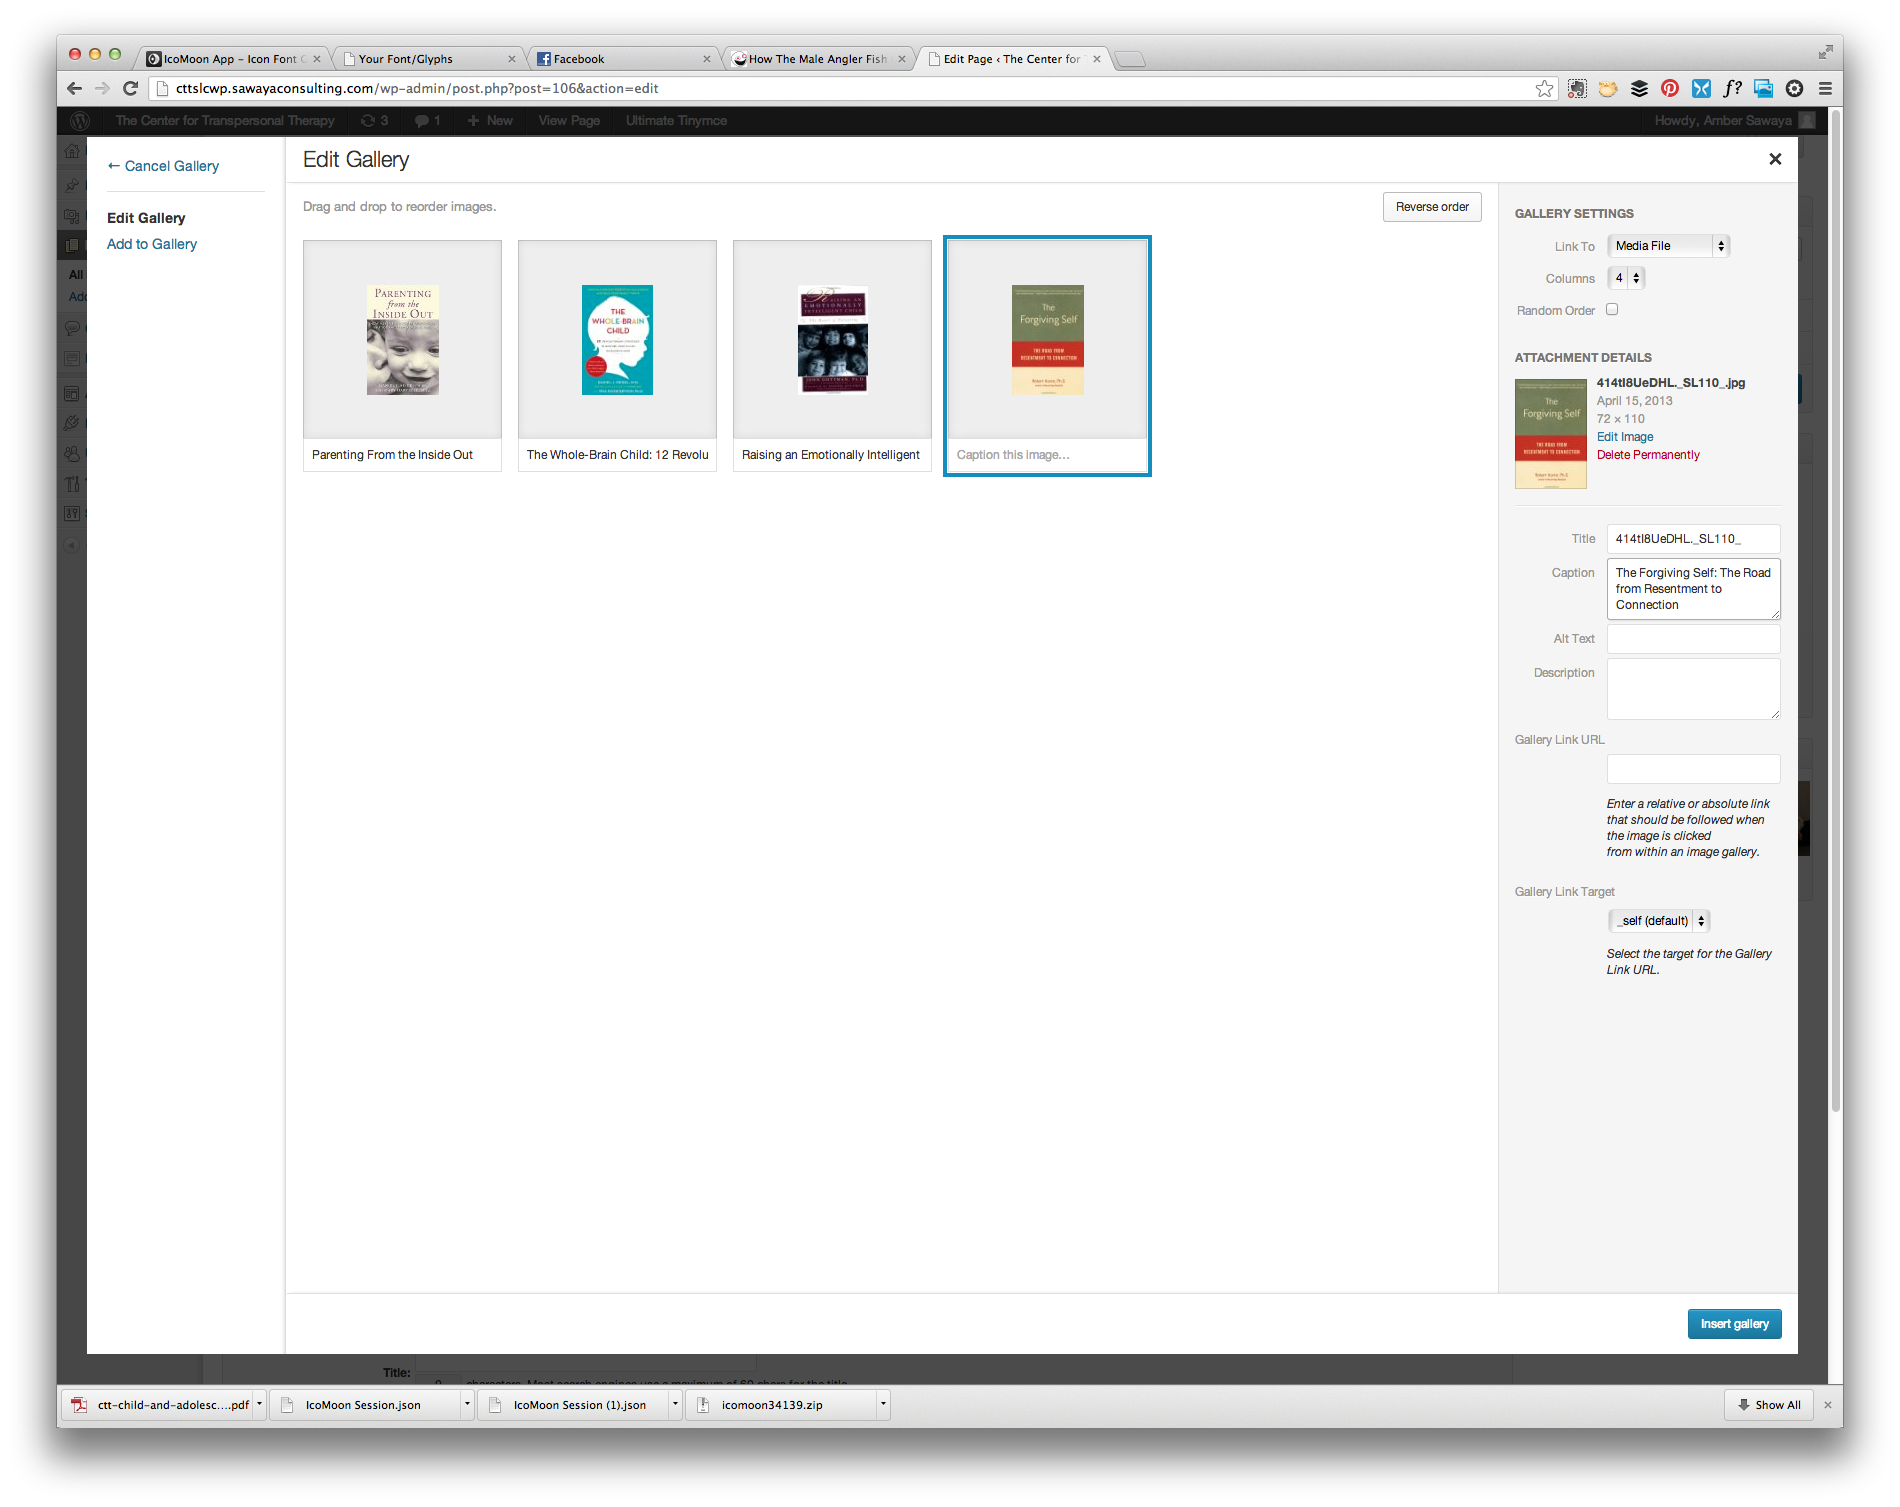Open the Buffer stack extension icon
The height and width of the screenshot is (1507, 1900).
1639,88
